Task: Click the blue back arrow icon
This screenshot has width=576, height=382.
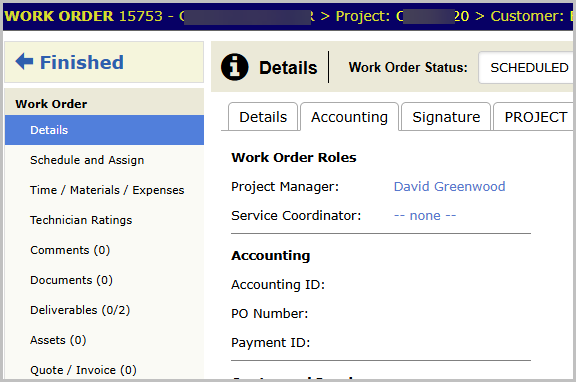Action: coord(24,61)
